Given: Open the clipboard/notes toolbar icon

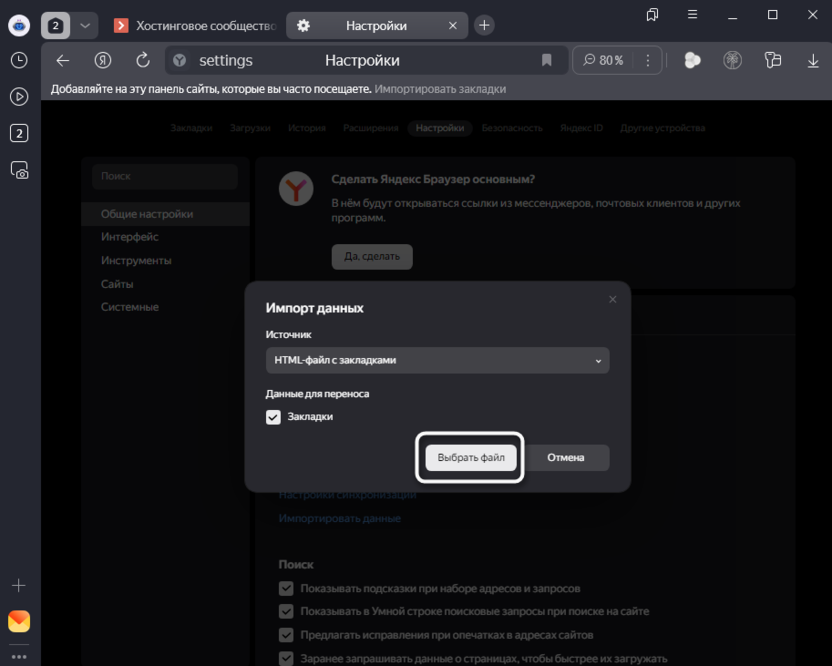Looking at the screenshot, I should [x=773, y=60].
